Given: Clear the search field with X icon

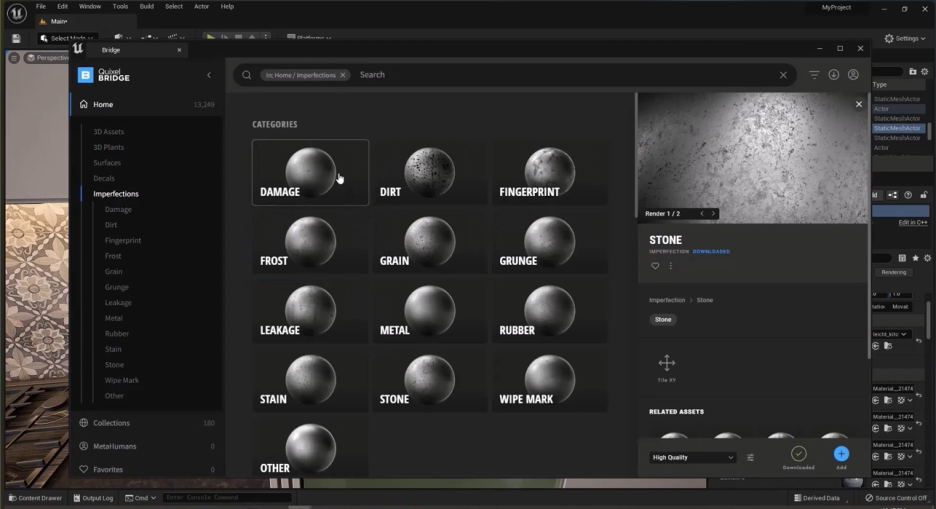Looking at the screenshot, I should [783, 75].
